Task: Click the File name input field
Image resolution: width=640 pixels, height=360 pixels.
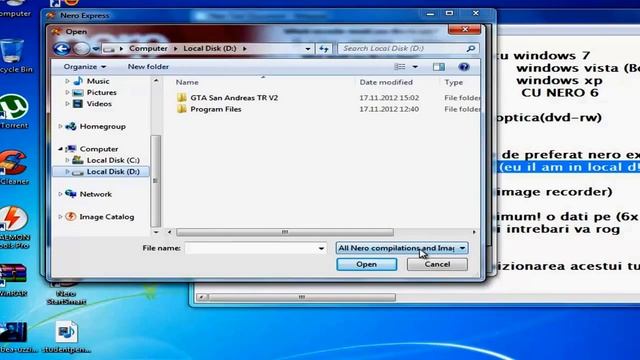Action: click(251, 248)
